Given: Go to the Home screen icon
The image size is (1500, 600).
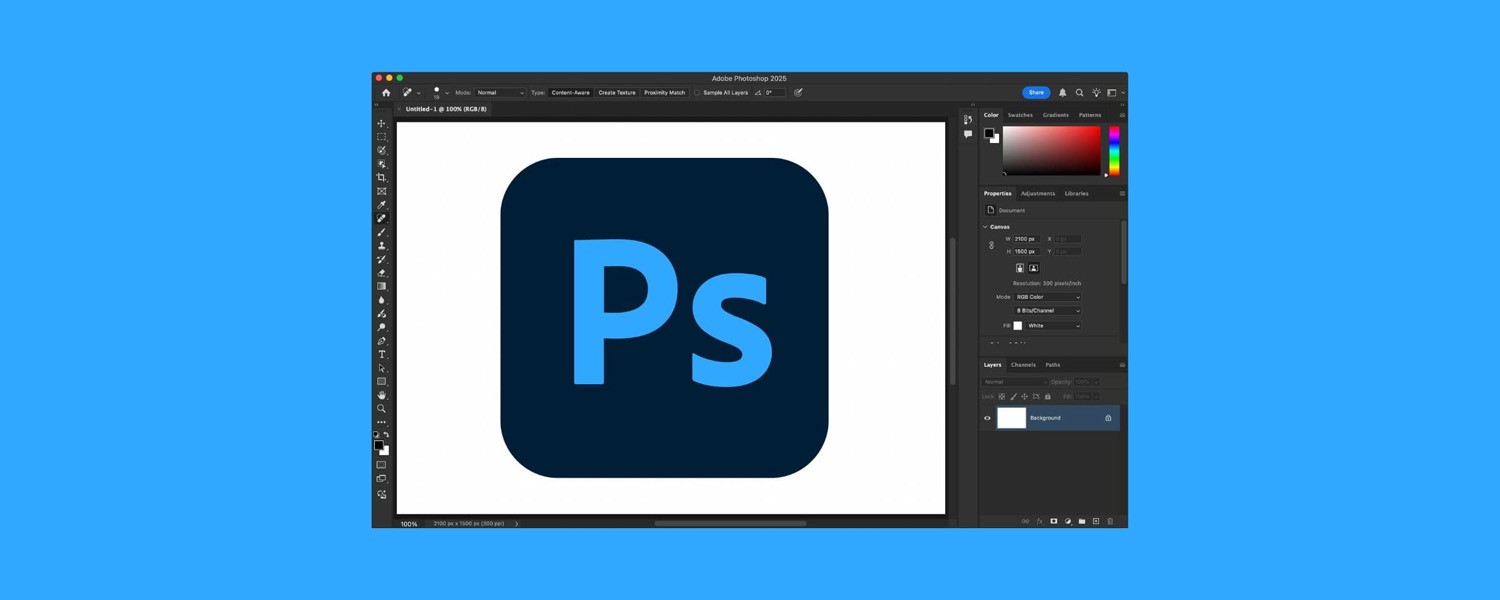Looking at the screenshot, I should 386,92.
